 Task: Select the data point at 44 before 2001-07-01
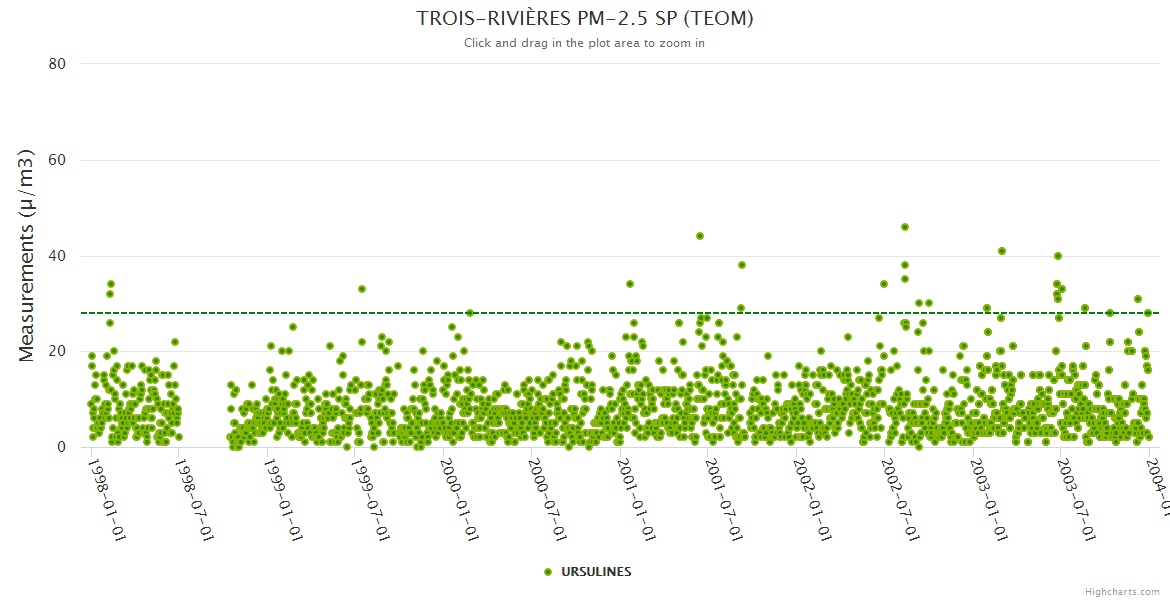pyautogui.click(x=700, y=236)
